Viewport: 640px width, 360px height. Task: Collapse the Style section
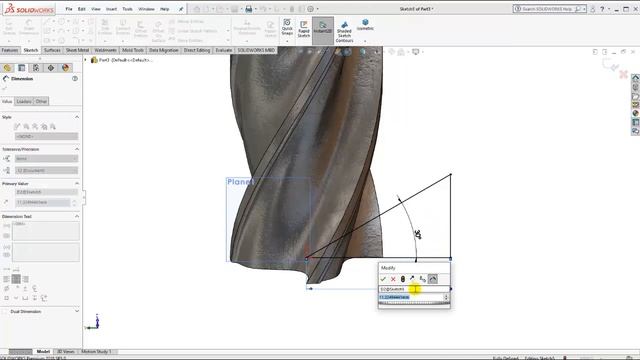[77, 117]
